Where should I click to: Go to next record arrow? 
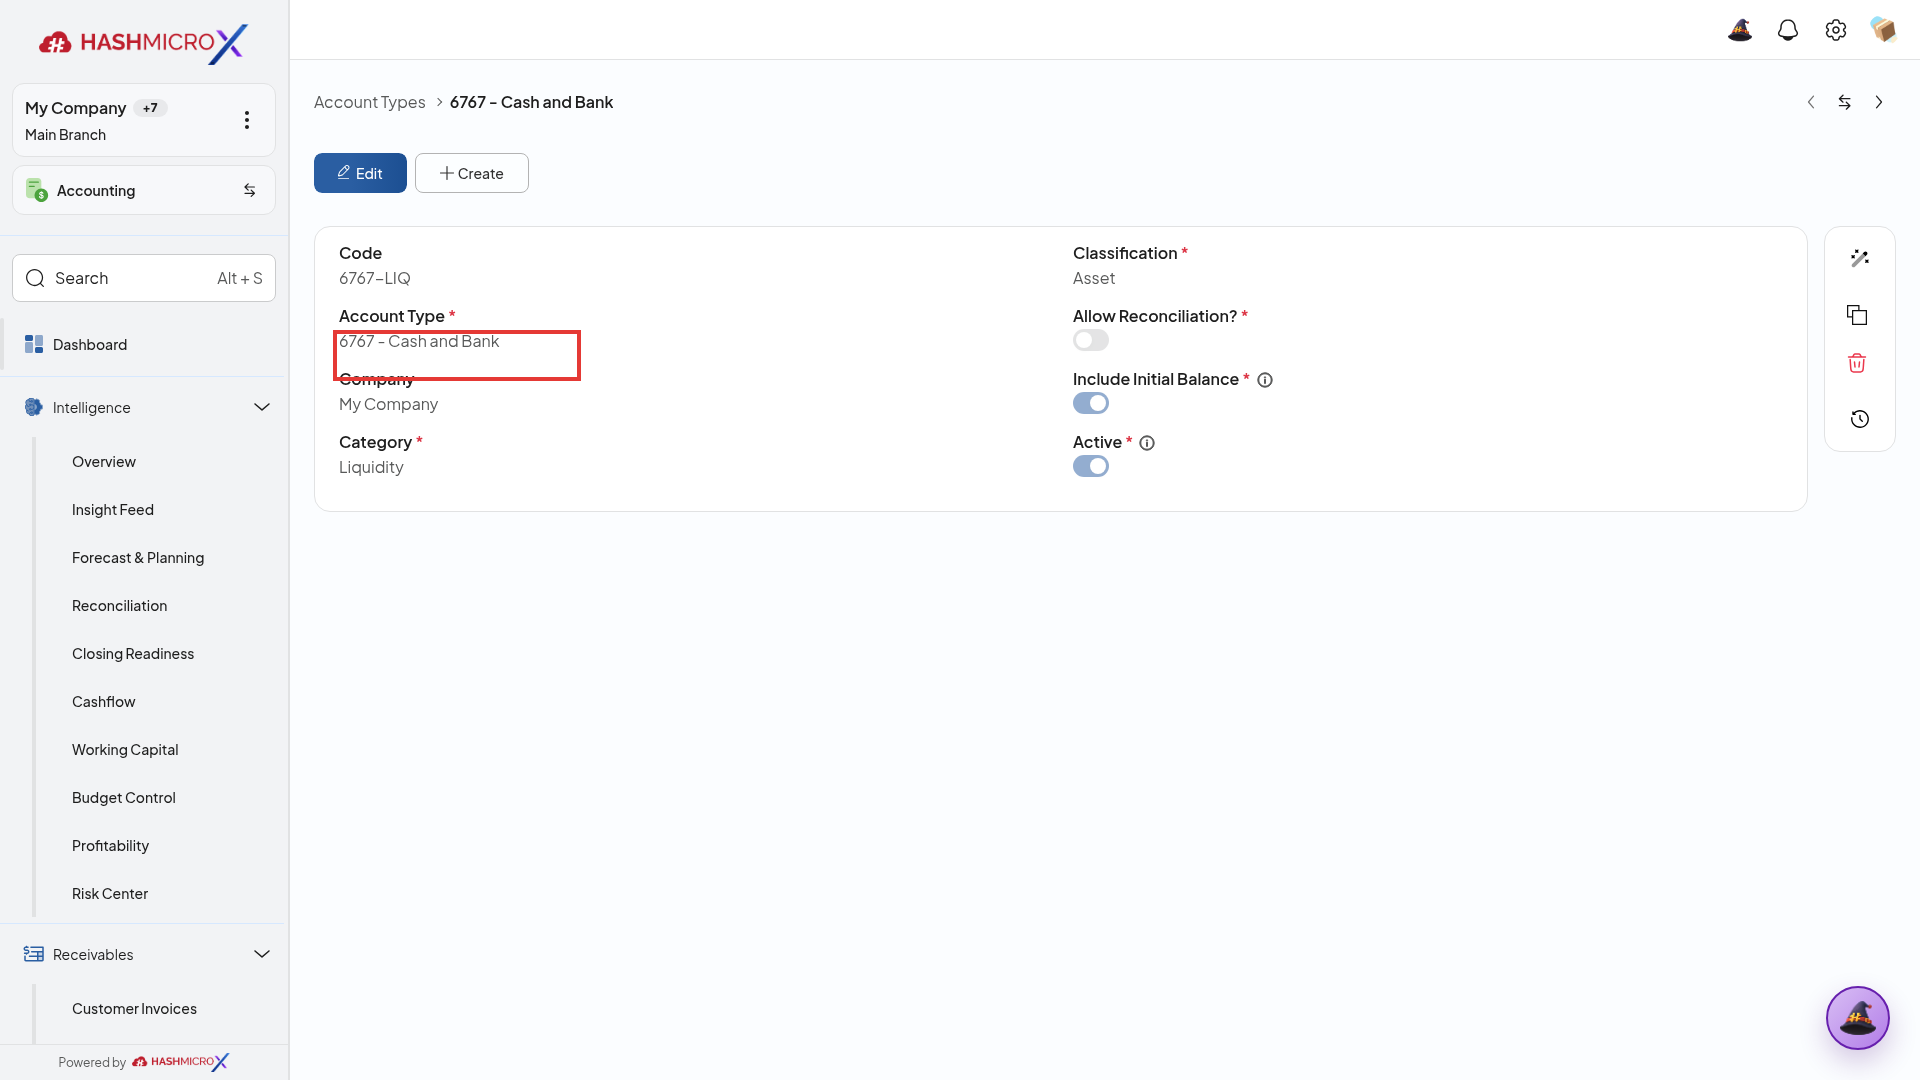pos(1879,102)
